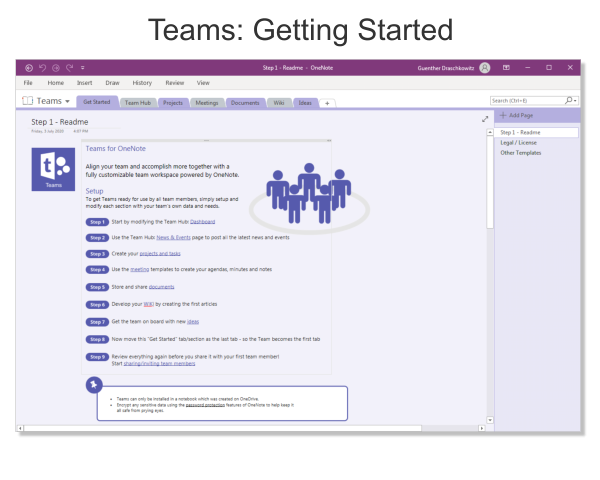Click the Back arrow in the title bar
Screen dimensions: 600x480
click(29, 68)
